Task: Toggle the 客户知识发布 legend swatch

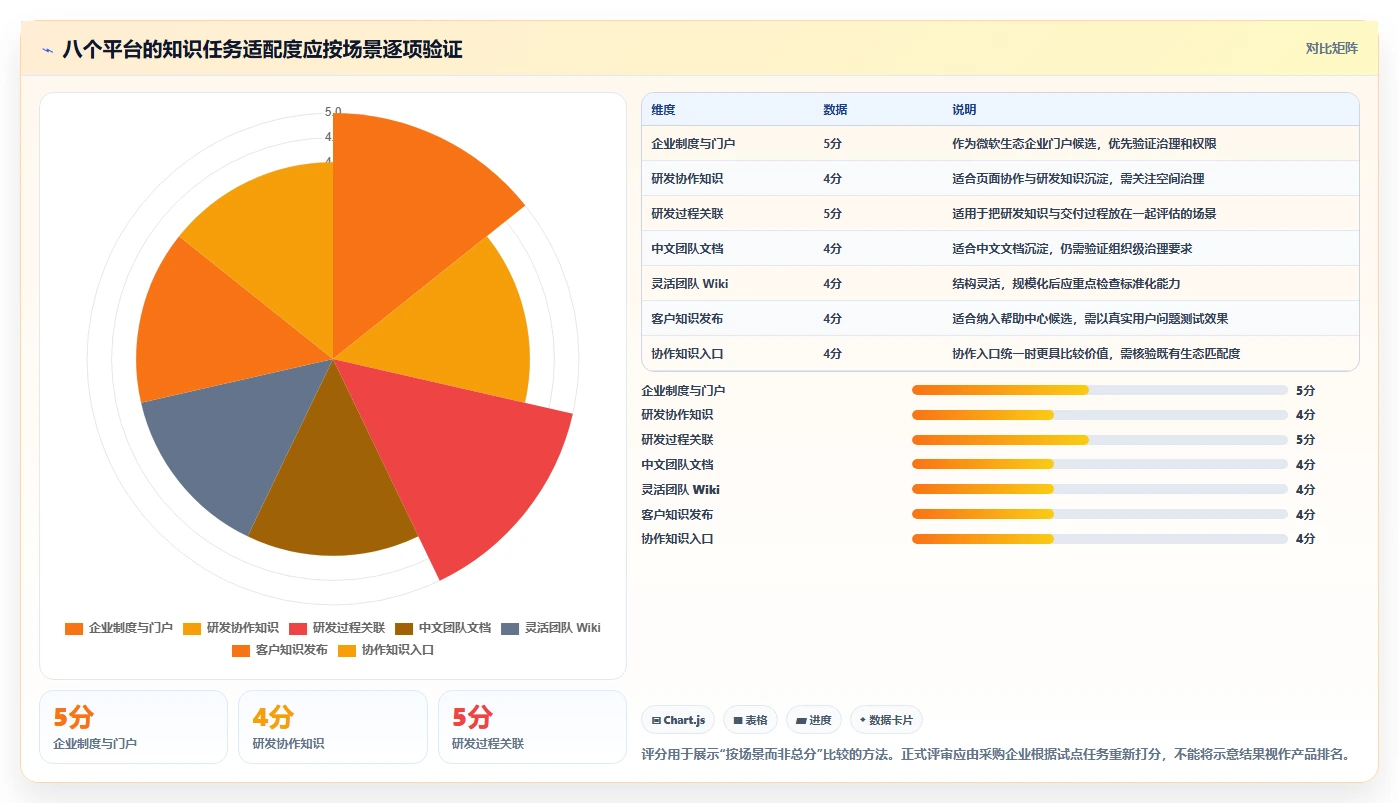Action: (x=241, y=650)
